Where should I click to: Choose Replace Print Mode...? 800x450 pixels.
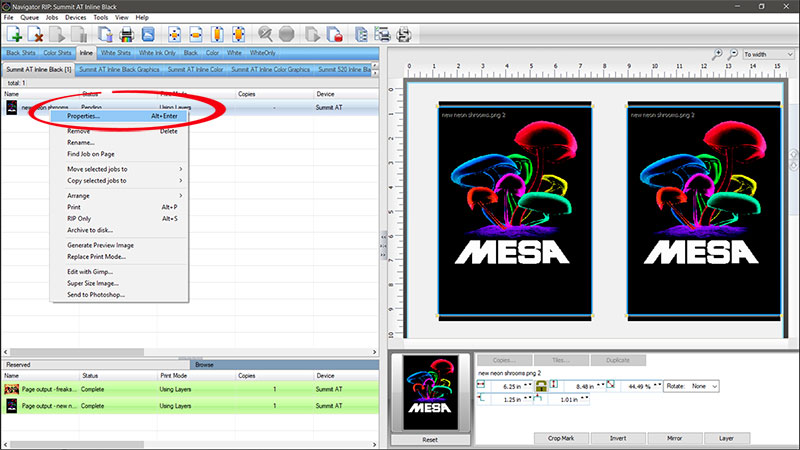(119, 257)
